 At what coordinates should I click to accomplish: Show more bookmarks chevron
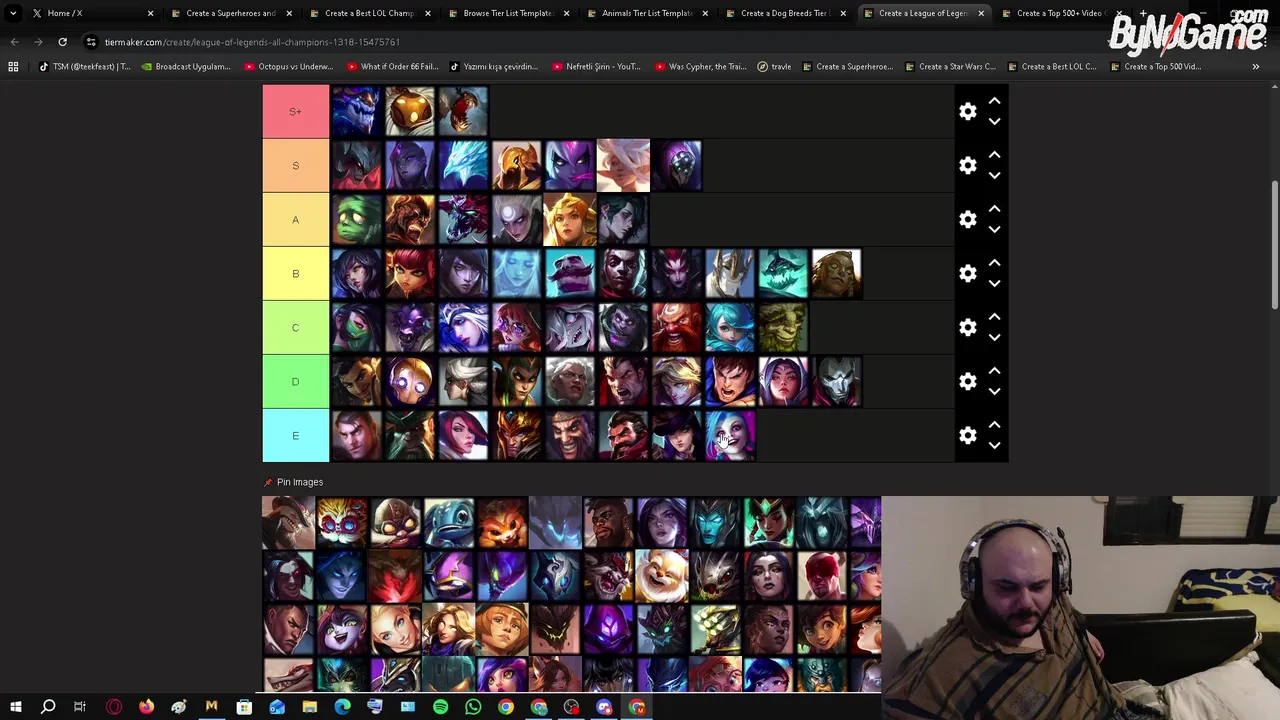click(x=1255, y=67)
